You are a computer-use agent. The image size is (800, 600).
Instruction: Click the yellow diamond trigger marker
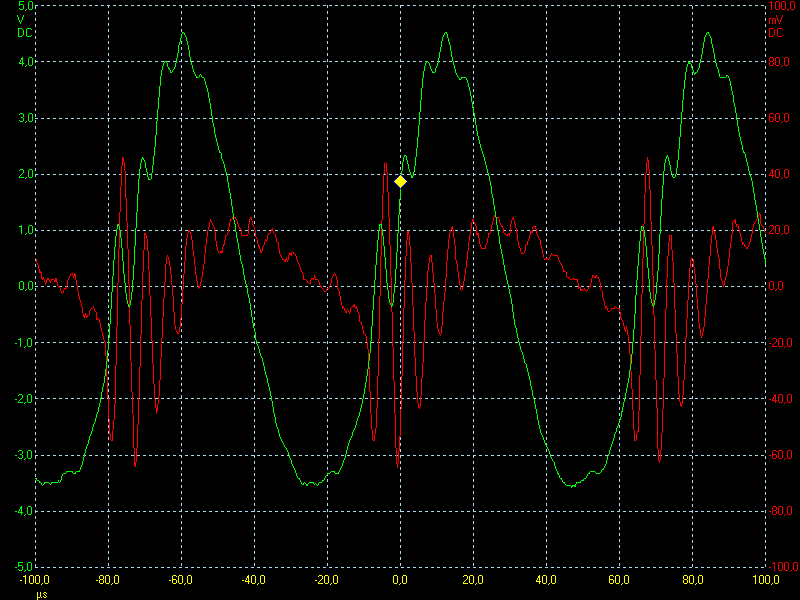400,181
